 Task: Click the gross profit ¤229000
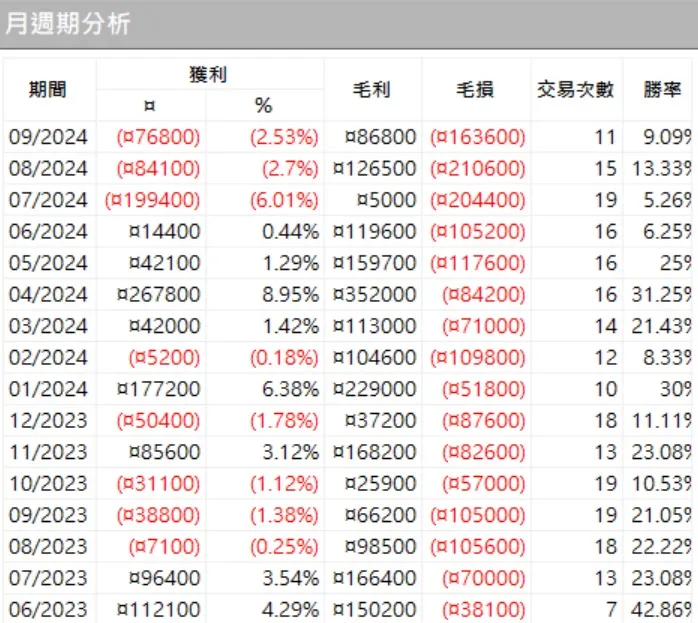coord(374,389)
